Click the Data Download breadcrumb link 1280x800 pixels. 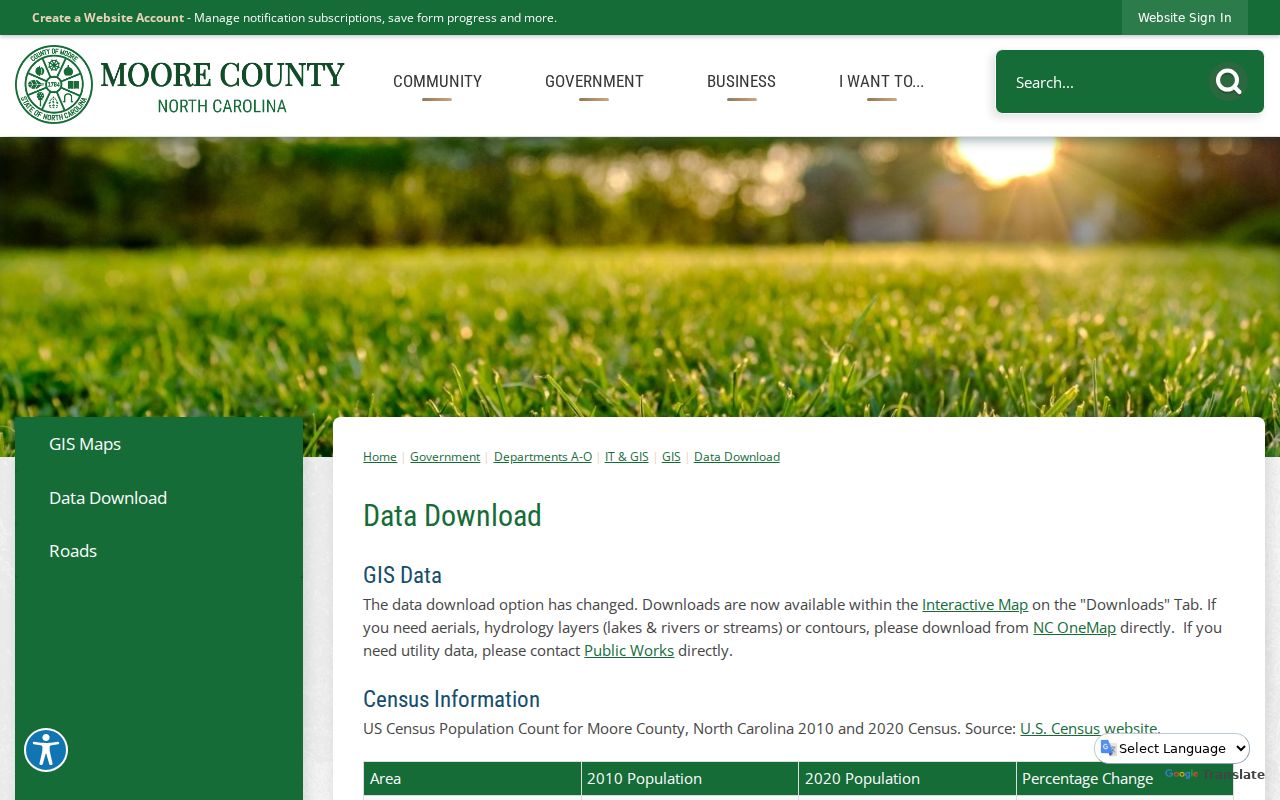(737, 457)
